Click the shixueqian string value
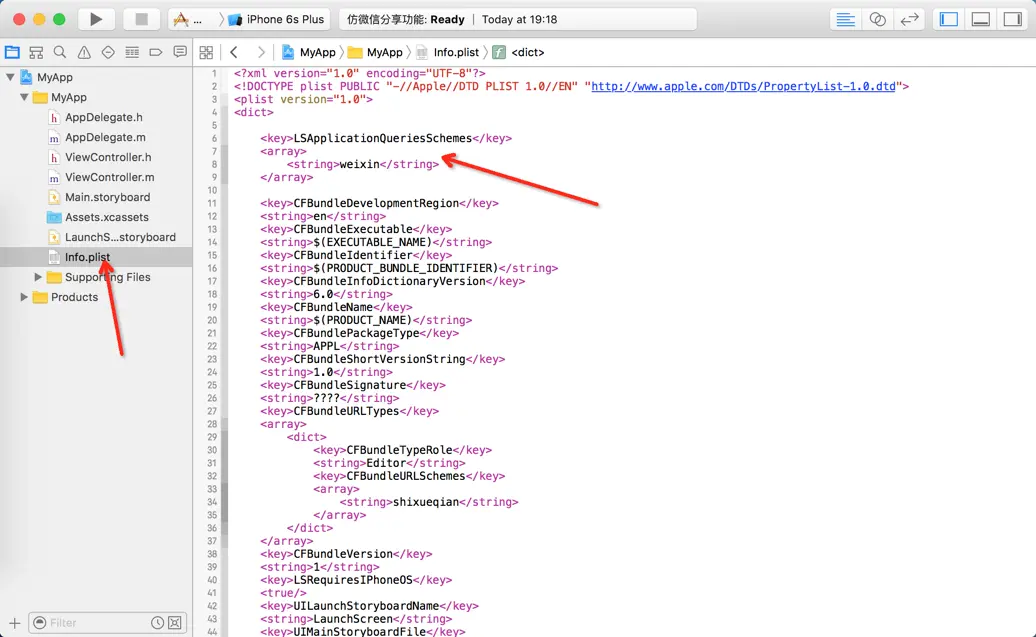This screenshot has height=637, width=1036. point(426,502)
